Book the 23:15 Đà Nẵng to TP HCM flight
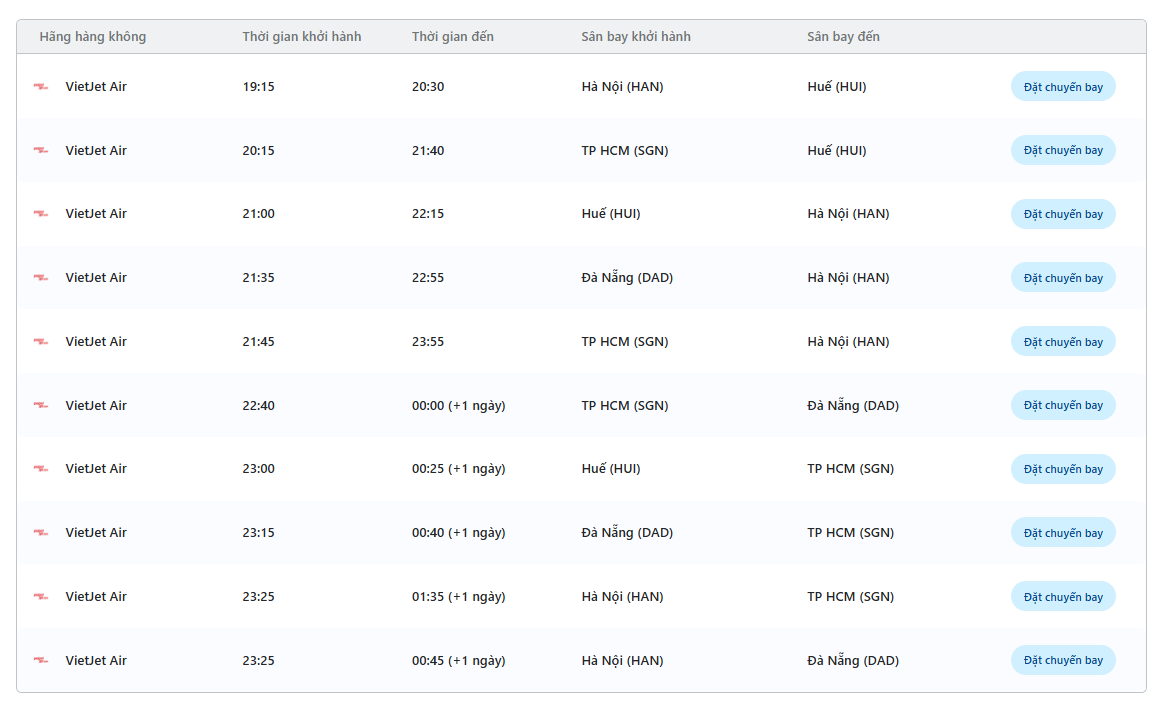This screenshot has width=1174, height=709. (x=1062, y=533)
